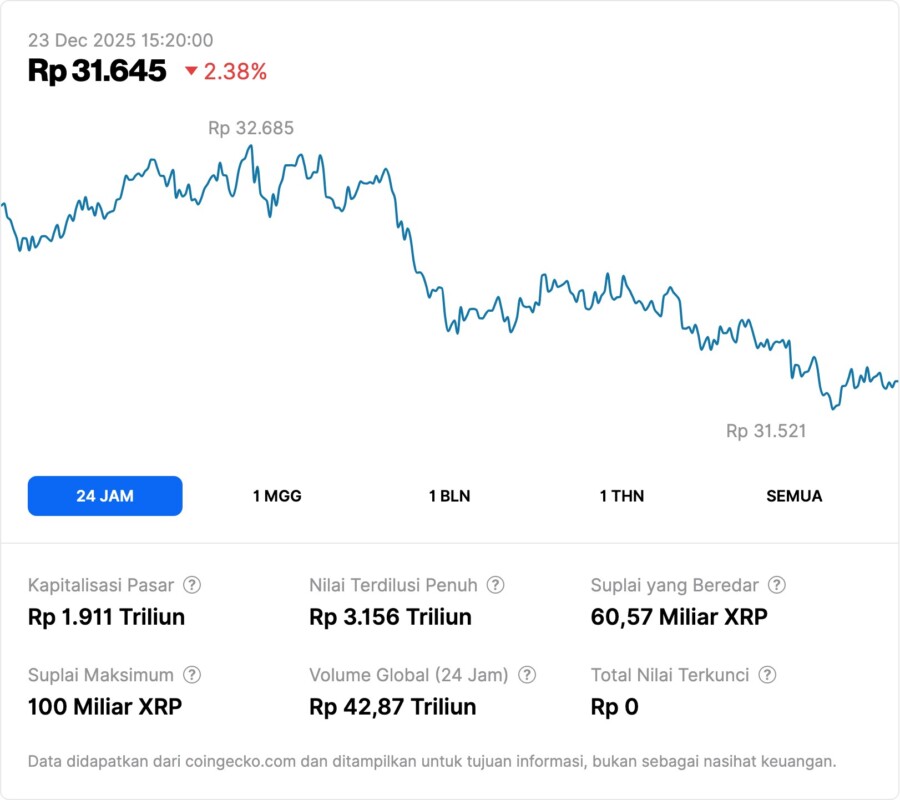Click help icon beside Volume Global (24 Jam)
The height and width of the screenshot is (800, 900).
pyautogui.click(x=527, y=675)
